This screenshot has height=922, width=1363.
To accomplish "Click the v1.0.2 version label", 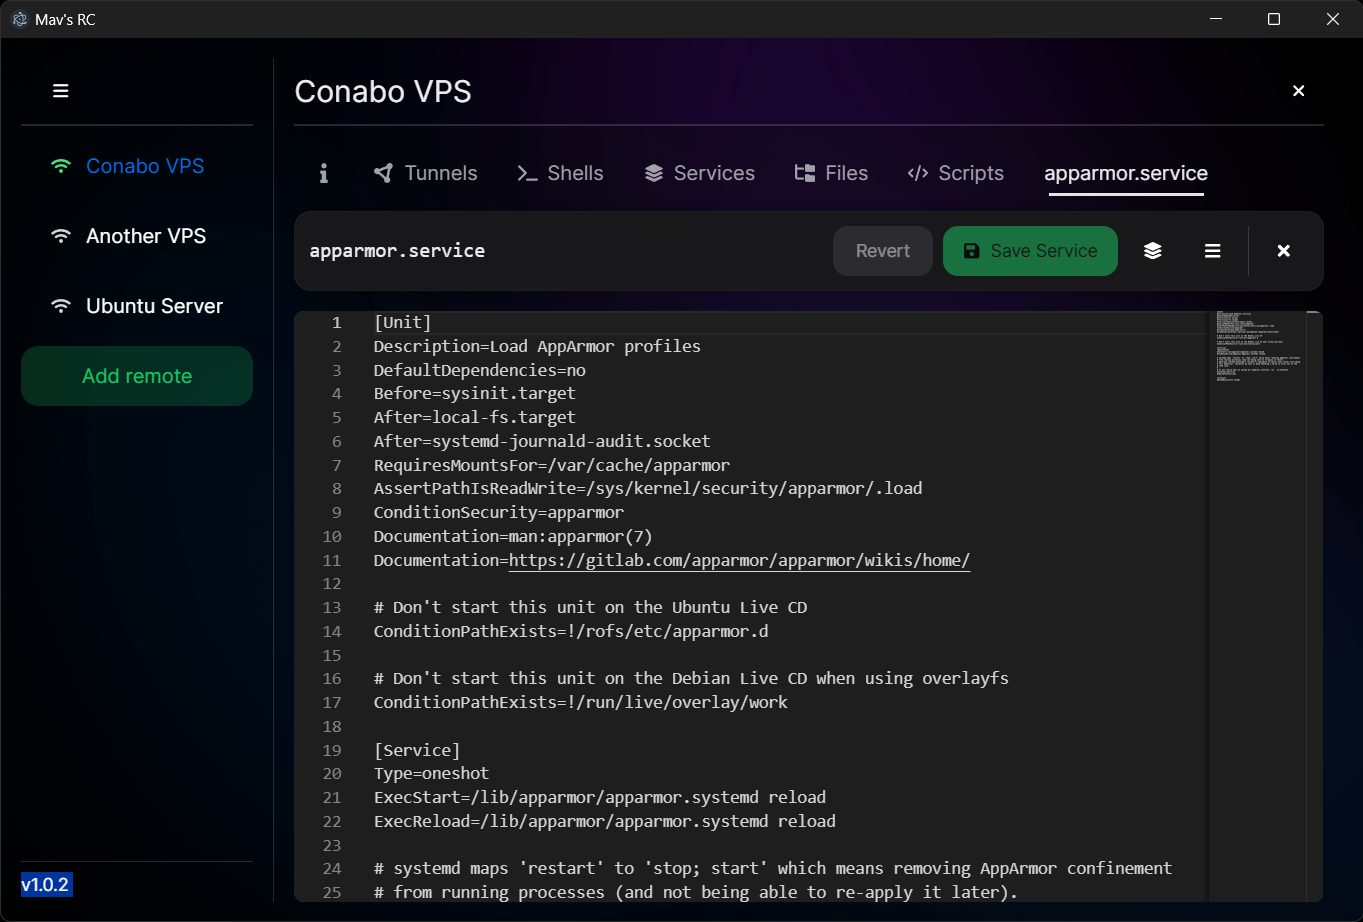I will coord(46,885).
